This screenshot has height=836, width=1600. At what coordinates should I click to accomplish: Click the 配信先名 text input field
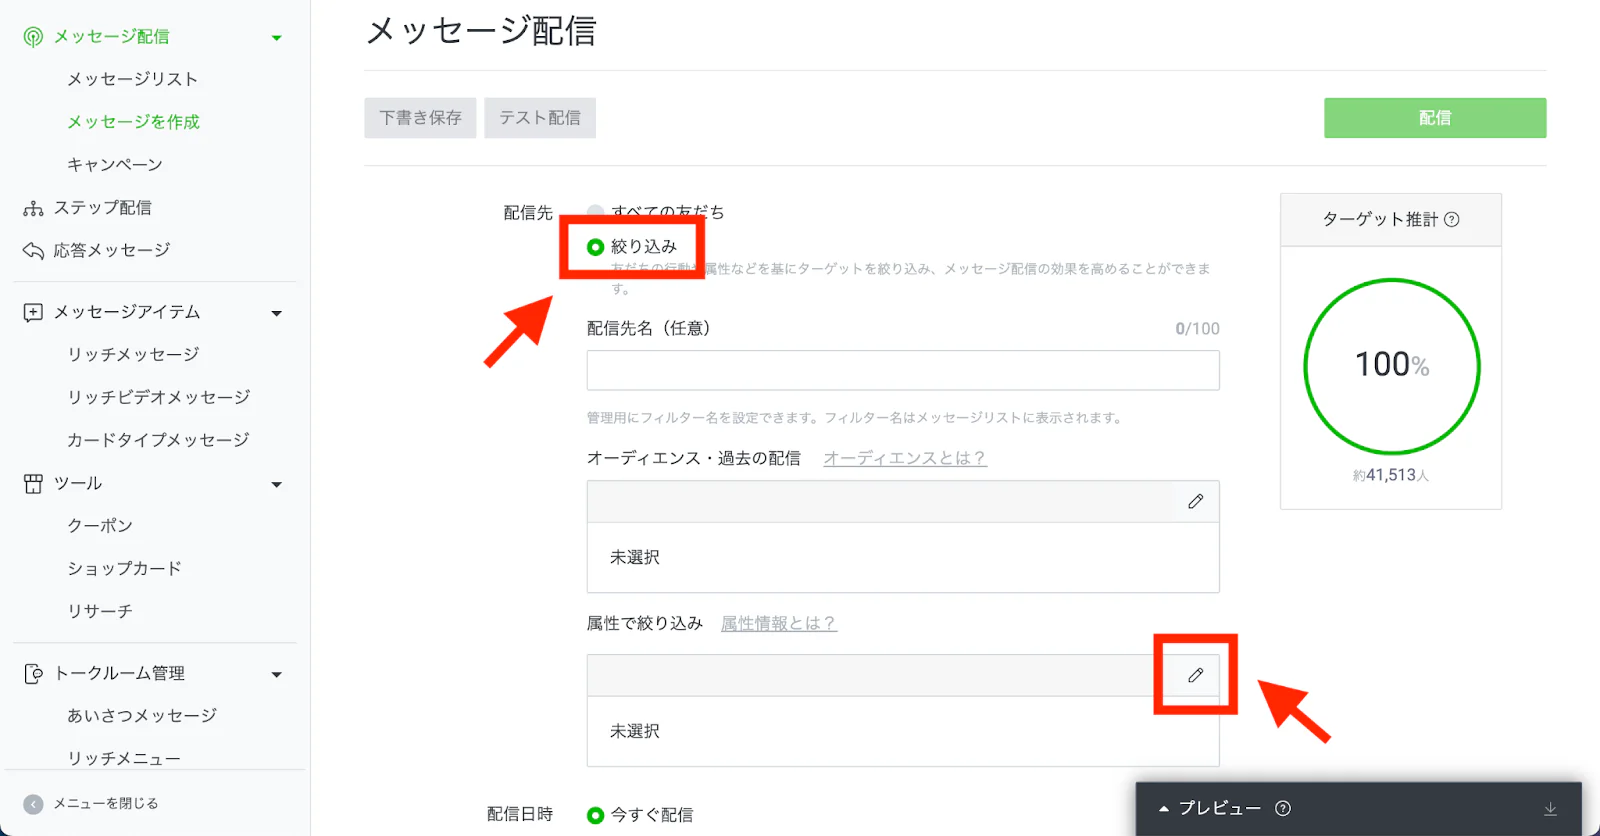pyautogui.click(x=902, y=370)
